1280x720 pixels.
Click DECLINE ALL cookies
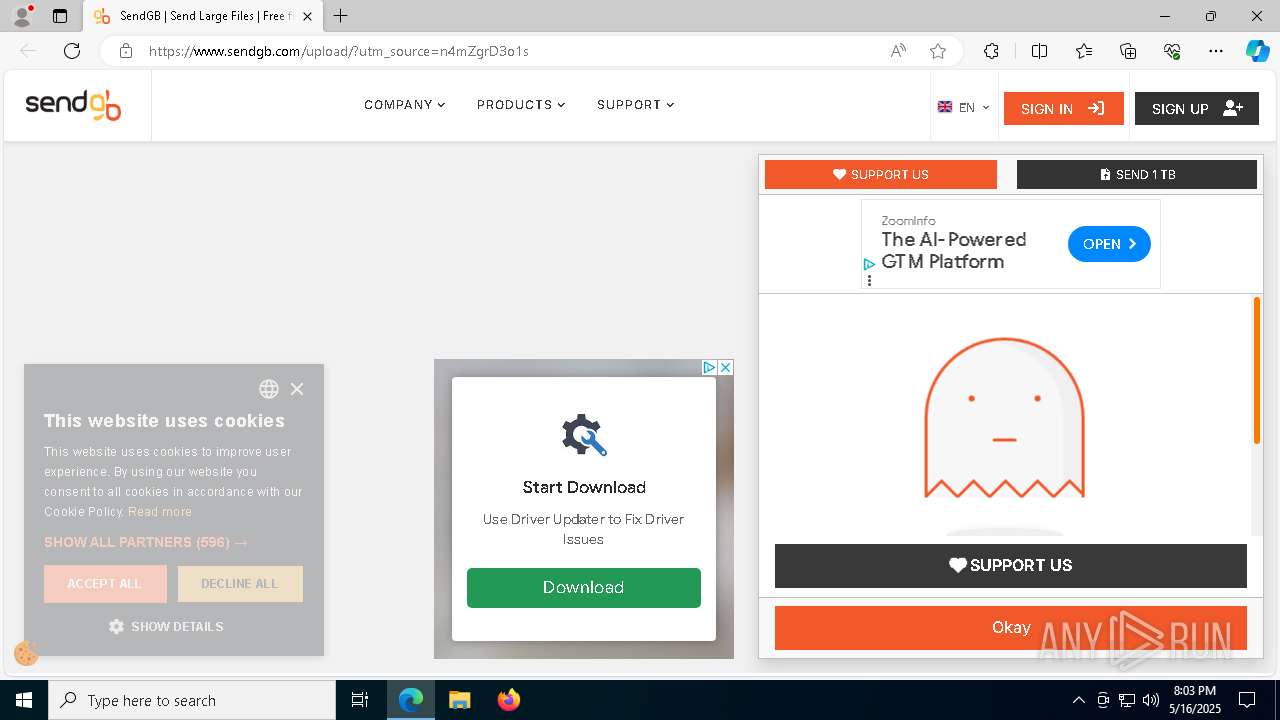tap(240, 584)
